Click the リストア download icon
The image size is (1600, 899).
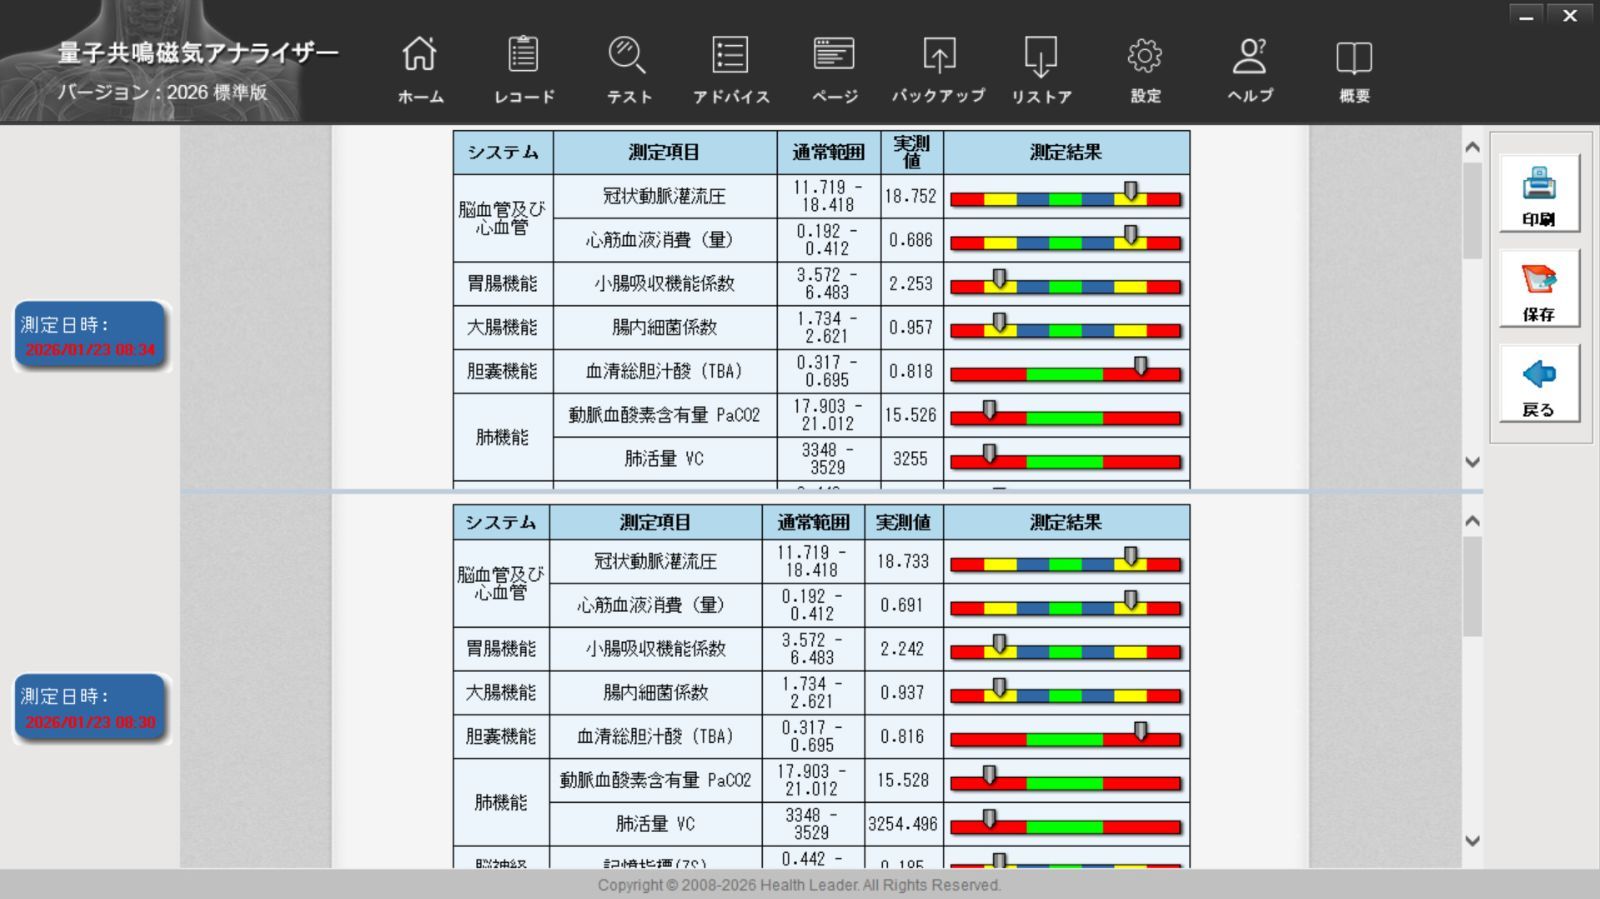click(1041, 56)
